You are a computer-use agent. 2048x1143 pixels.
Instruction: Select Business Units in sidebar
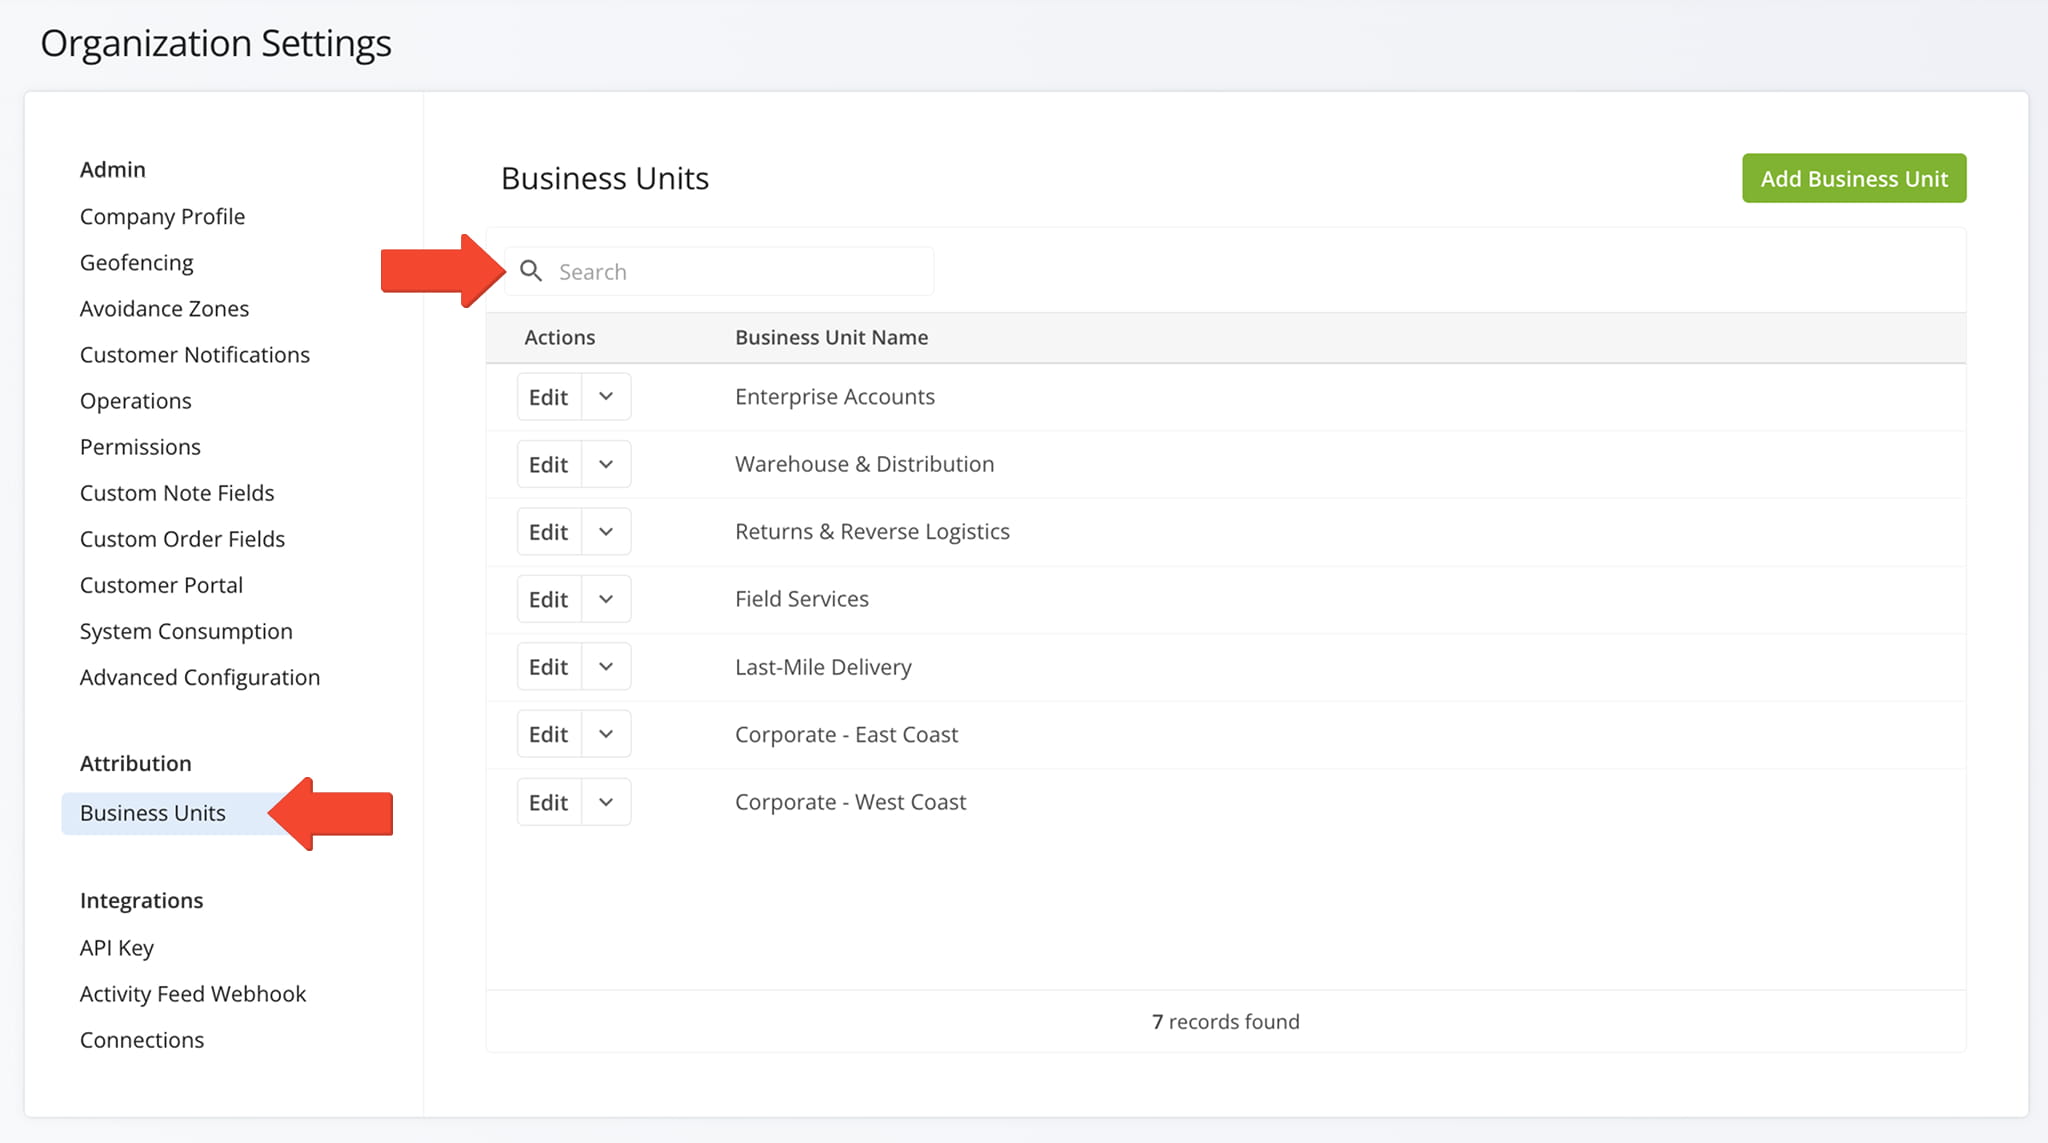point(153,813)
